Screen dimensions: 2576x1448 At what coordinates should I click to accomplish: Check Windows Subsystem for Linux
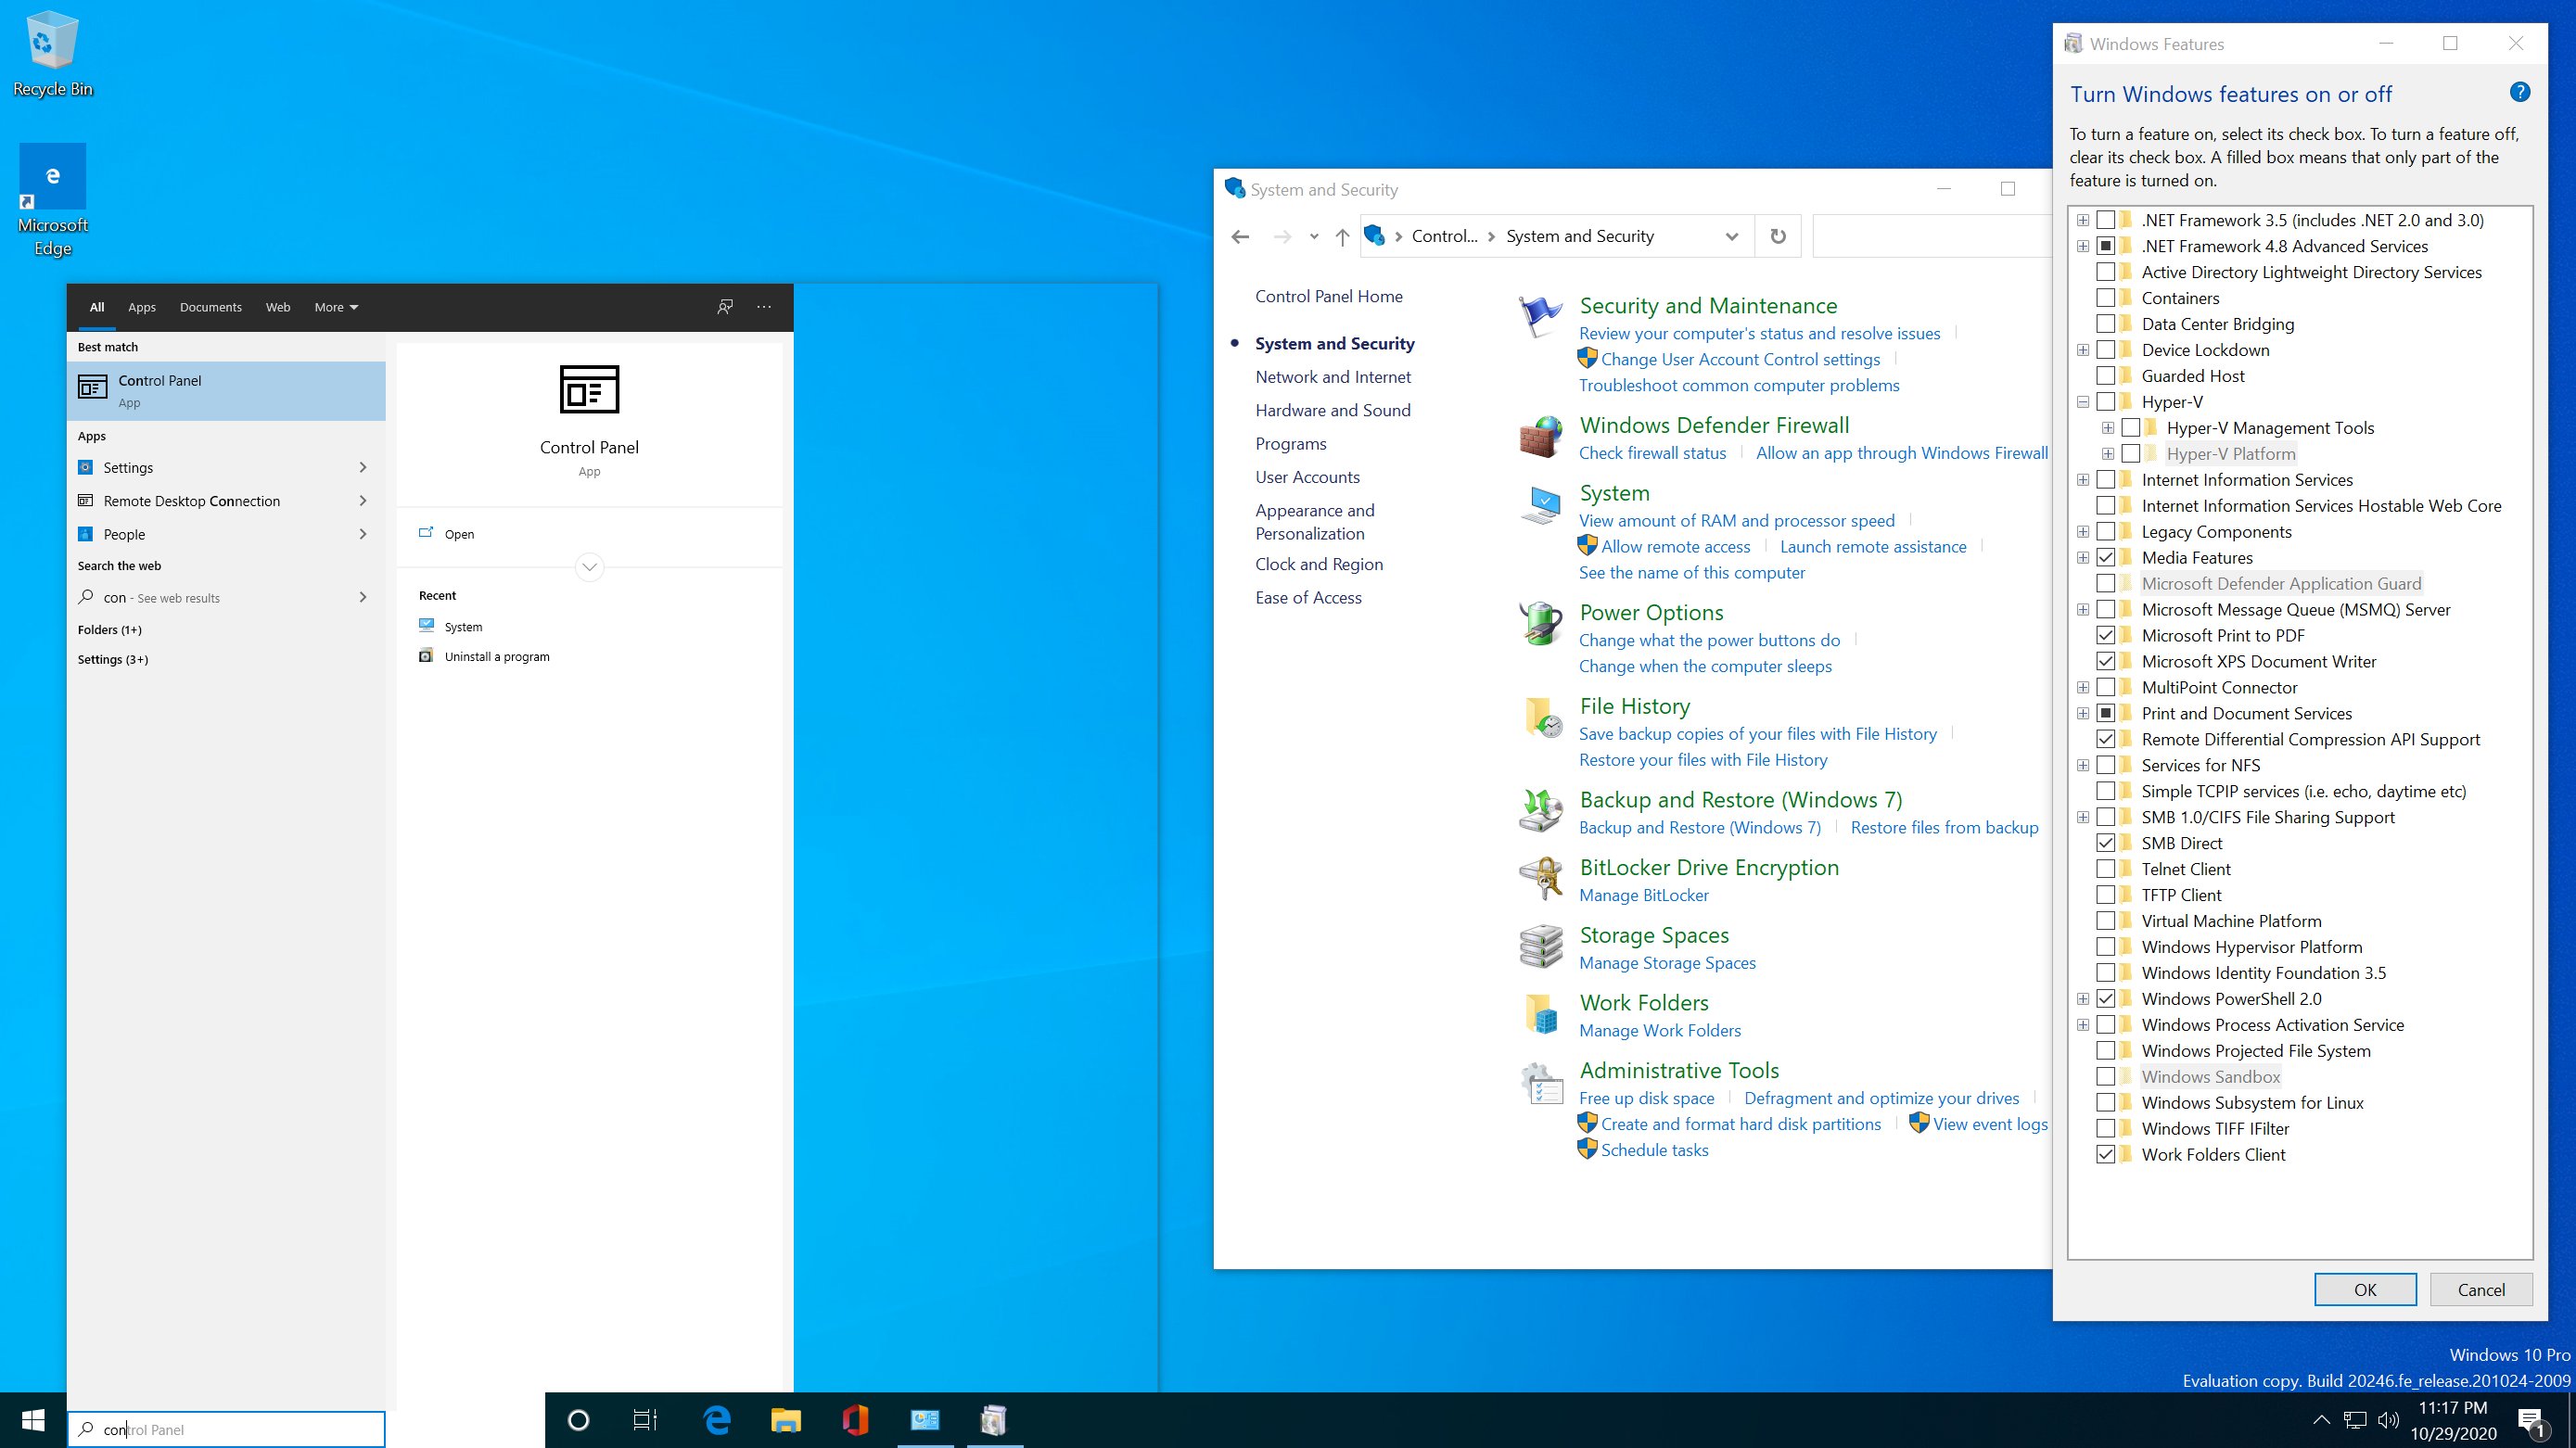(2106, 1102)
